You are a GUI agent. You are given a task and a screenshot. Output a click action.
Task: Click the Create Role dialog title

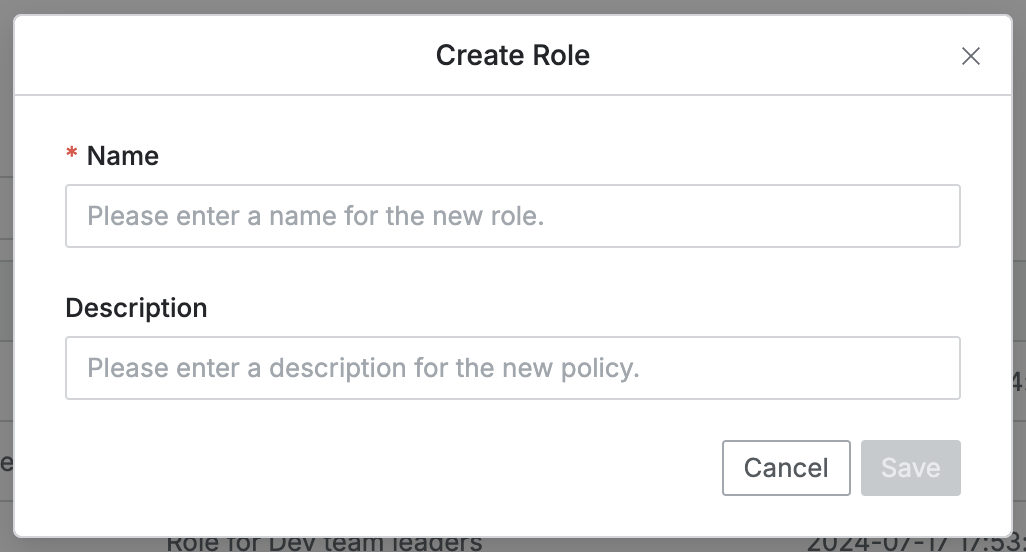pyautogui.click(x=512, y=55)
